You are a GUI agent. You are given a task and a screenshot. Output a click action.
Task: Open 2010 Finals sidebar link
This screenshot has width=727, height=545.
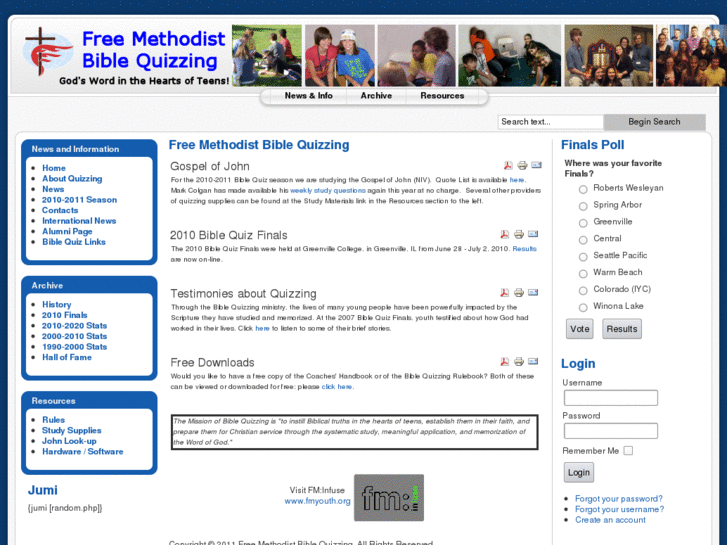click(x=64, y=315)
